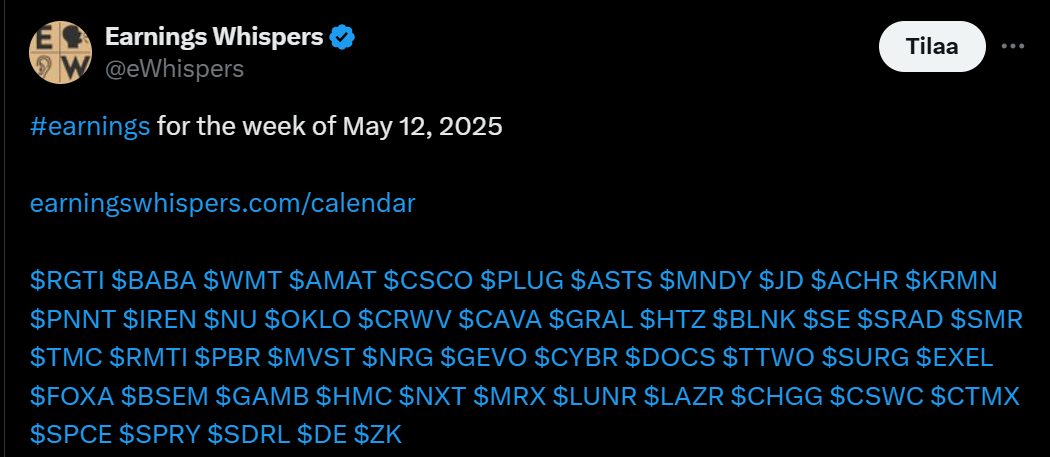This screenshot has width=1050, height=457.
Task: Open the Earnings Whispers display name
Action: (x=214, y=38)
